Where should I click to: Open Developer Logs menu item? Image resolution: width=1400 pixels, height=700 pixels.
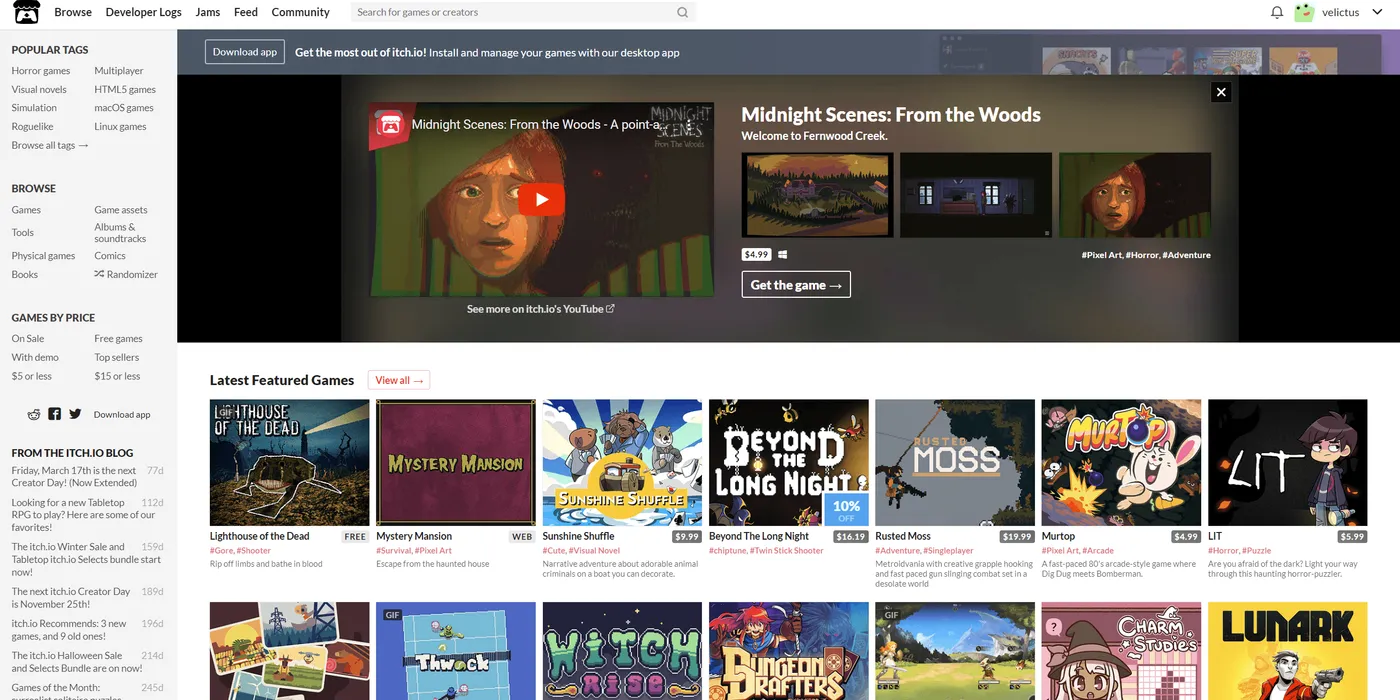click(144, 12)
